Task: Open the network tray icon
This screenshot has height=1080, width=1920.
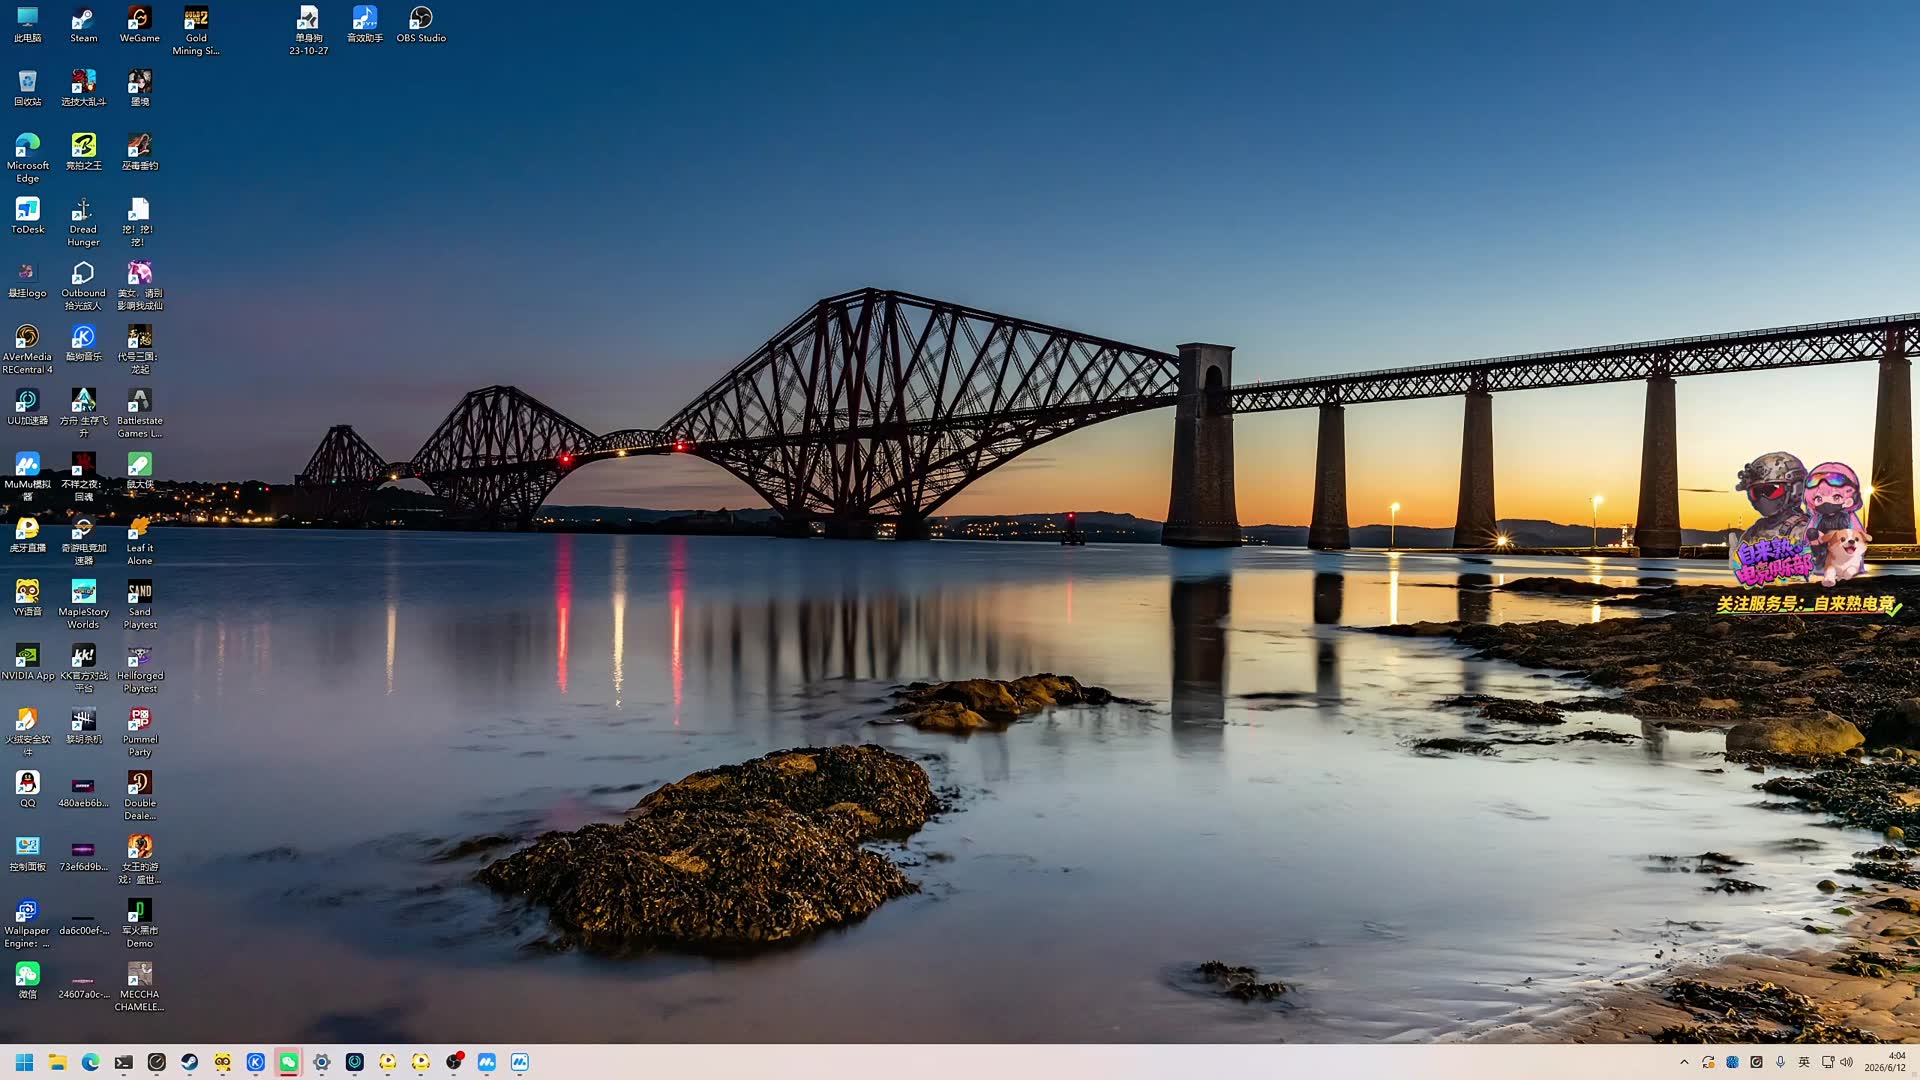Action: pyautogui.click(x=1828, y=1062)
